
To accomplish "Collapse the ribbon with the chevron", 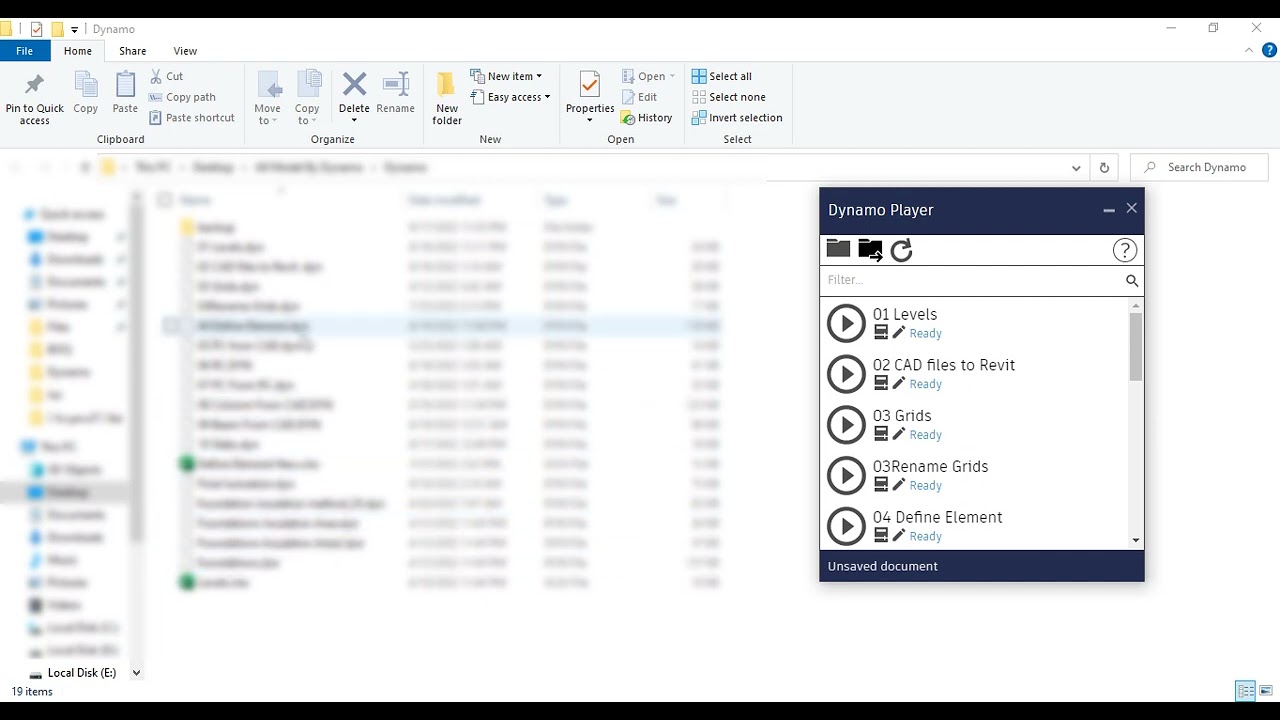I will [x=1249, y=51].
